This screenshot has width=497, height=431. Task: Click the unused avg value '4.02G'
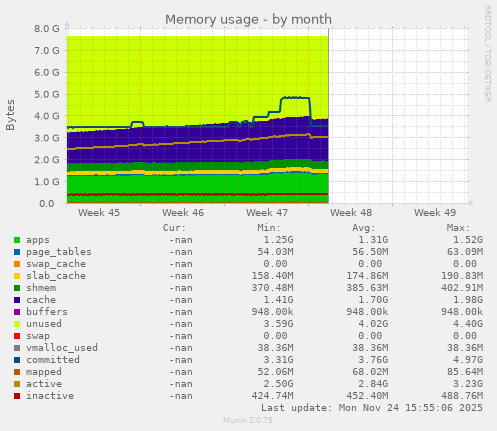click(373, 324)
